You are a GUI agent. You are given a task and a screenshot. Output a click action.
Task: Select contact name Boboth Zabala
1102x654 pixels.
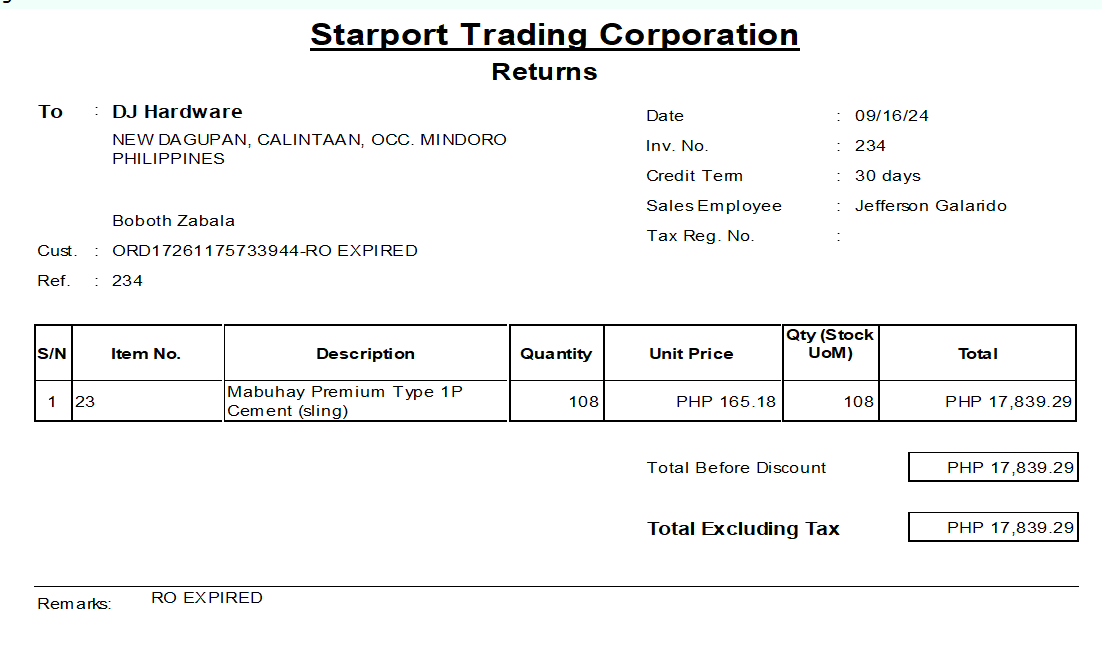click(173, 221)
